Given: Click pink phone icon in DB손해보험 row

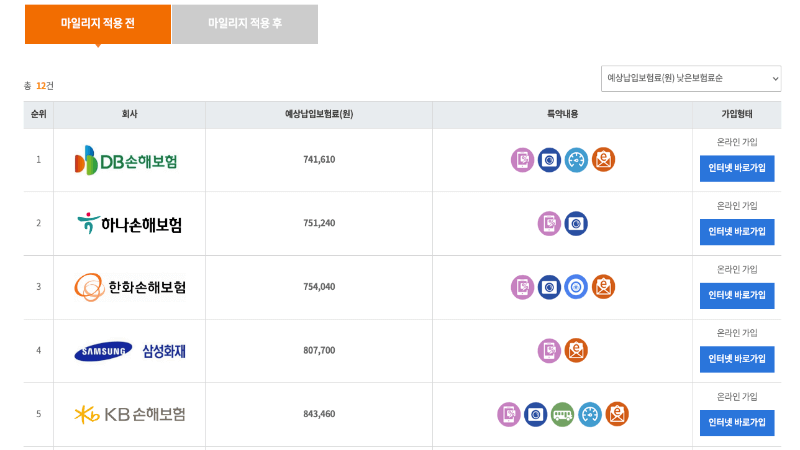Looking at the screenshot, I should pos(522,160).
